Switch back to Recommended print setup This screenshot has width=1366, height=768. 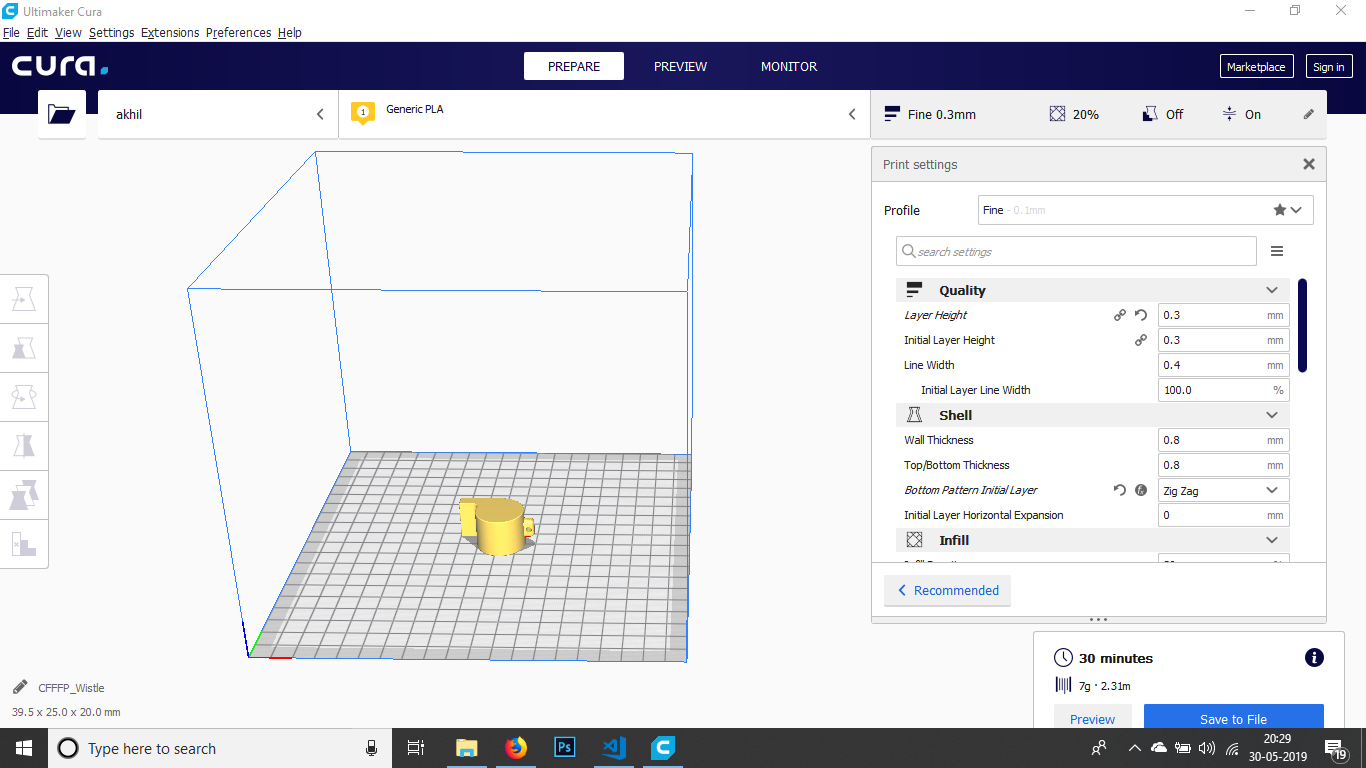[947, 590]
